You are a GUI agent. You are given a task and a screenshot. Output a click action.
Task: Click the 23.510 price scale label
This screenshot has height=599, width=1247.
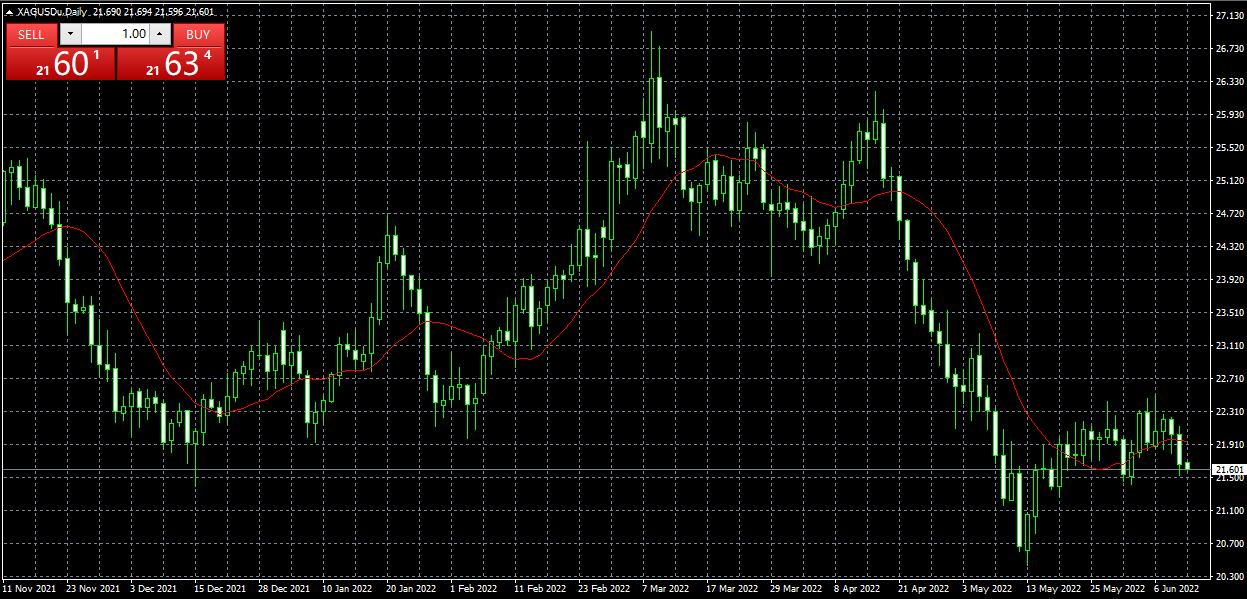[1229, 313]
